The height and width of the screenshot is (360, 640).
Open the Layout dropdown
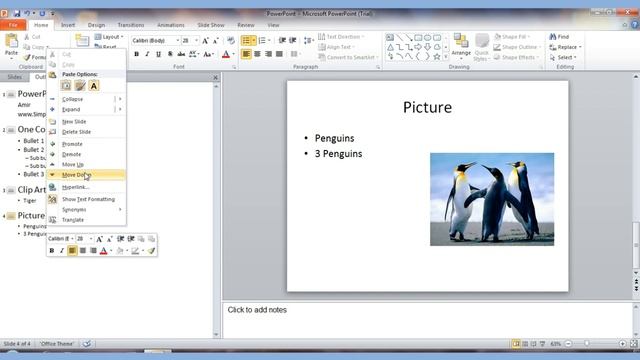tap(109, 37)
